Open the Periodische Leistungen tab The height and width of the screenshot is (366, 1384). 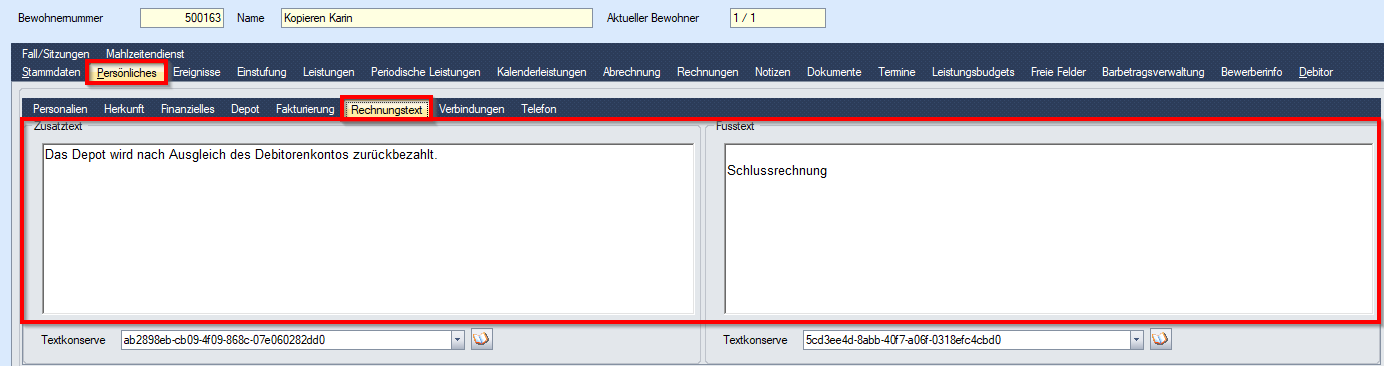(425, 72)
